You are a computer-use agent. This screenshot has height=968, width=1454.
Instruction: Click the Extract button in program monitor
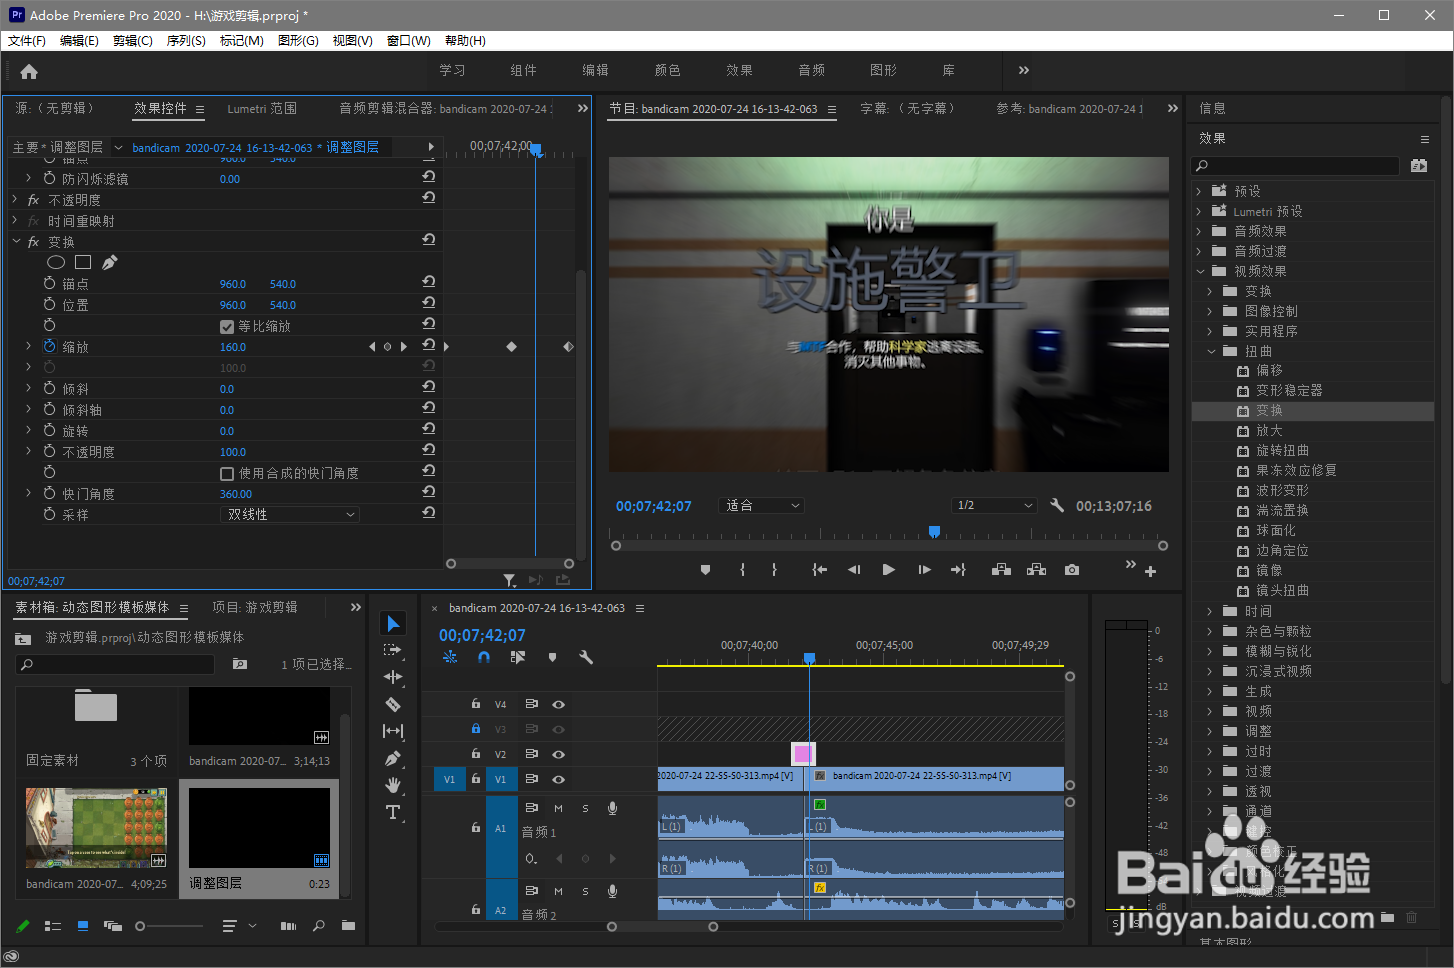coord(1037,570)
